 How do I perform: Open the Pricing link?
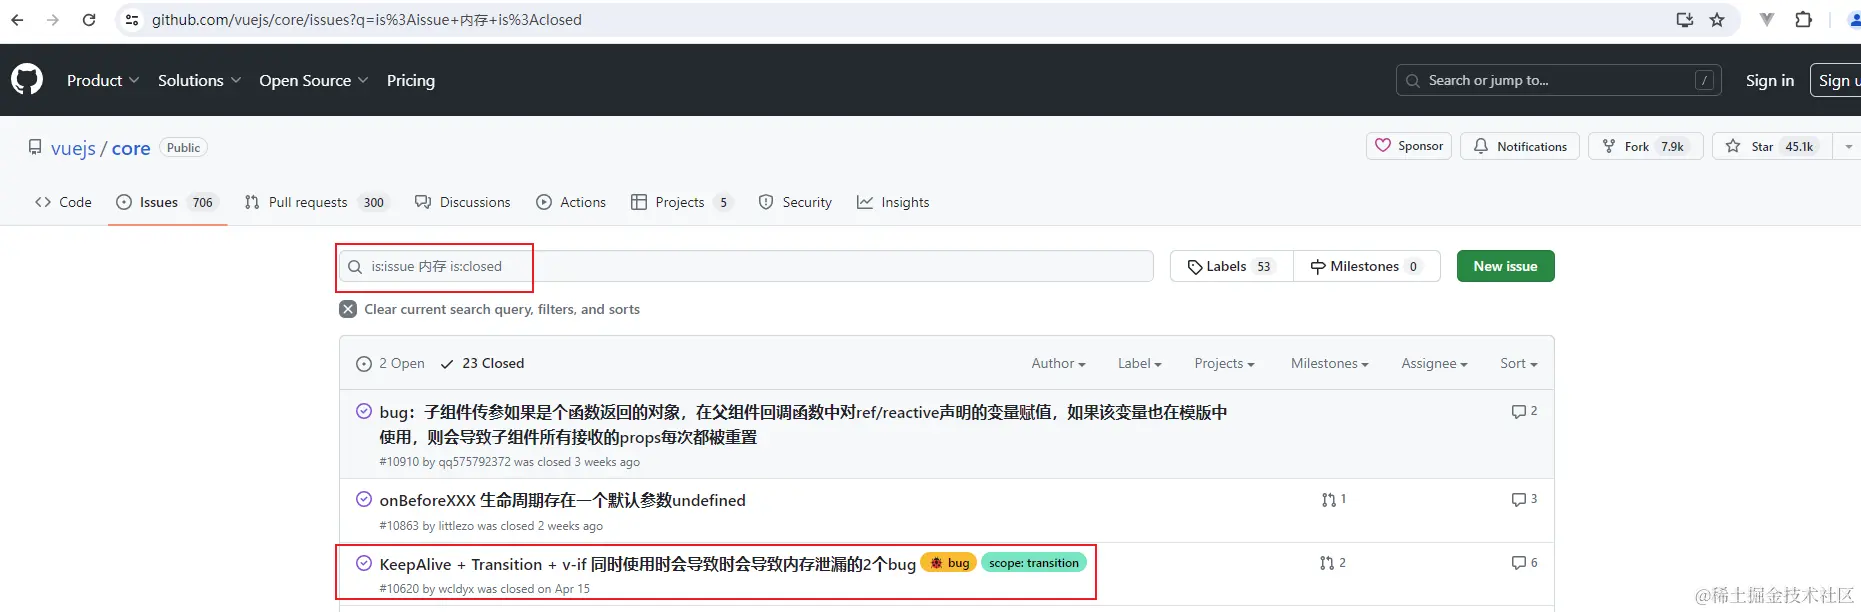pos(411,80)
